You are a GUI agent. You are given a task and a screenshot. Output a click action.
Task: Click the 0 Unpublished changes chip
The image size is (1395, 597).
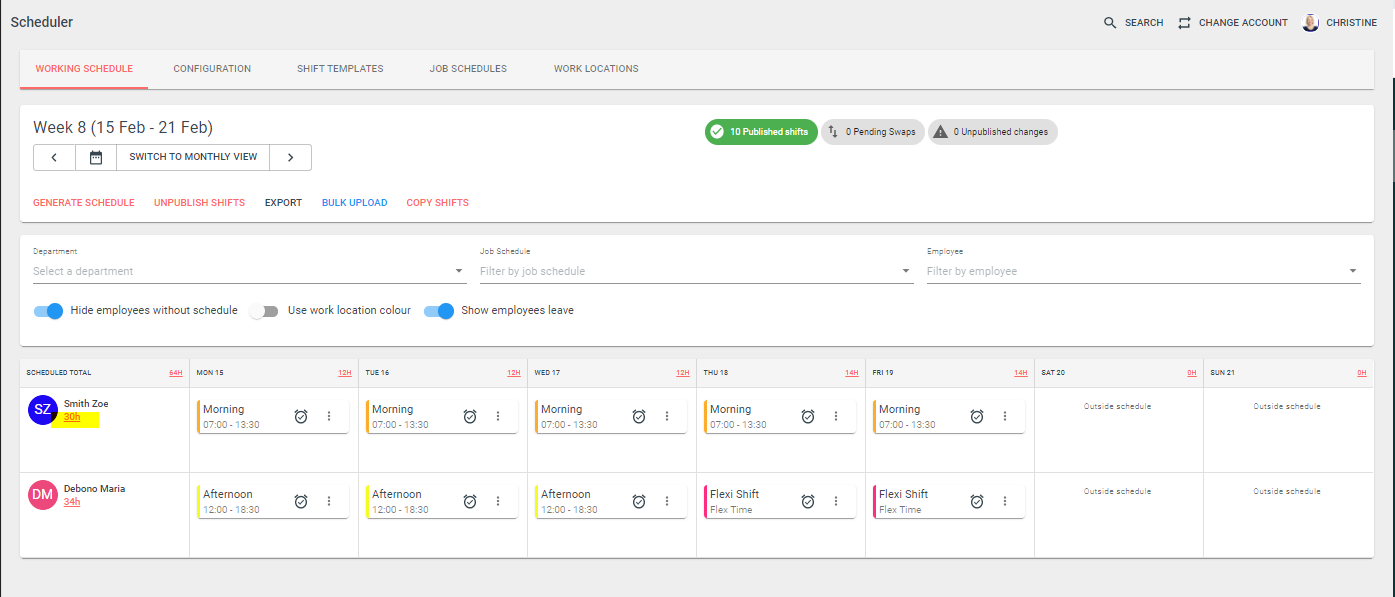coord(993,132)
